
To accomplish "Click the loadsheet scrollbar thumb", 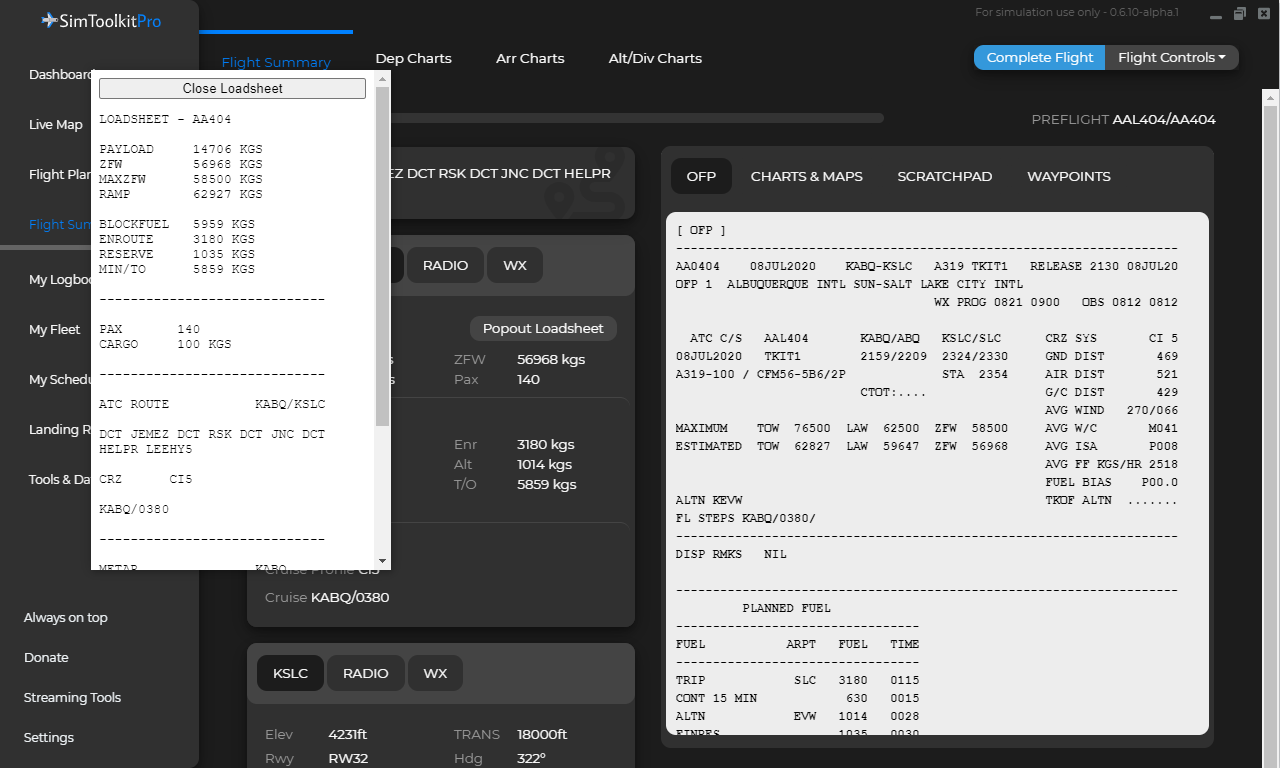I will [382, 256].
